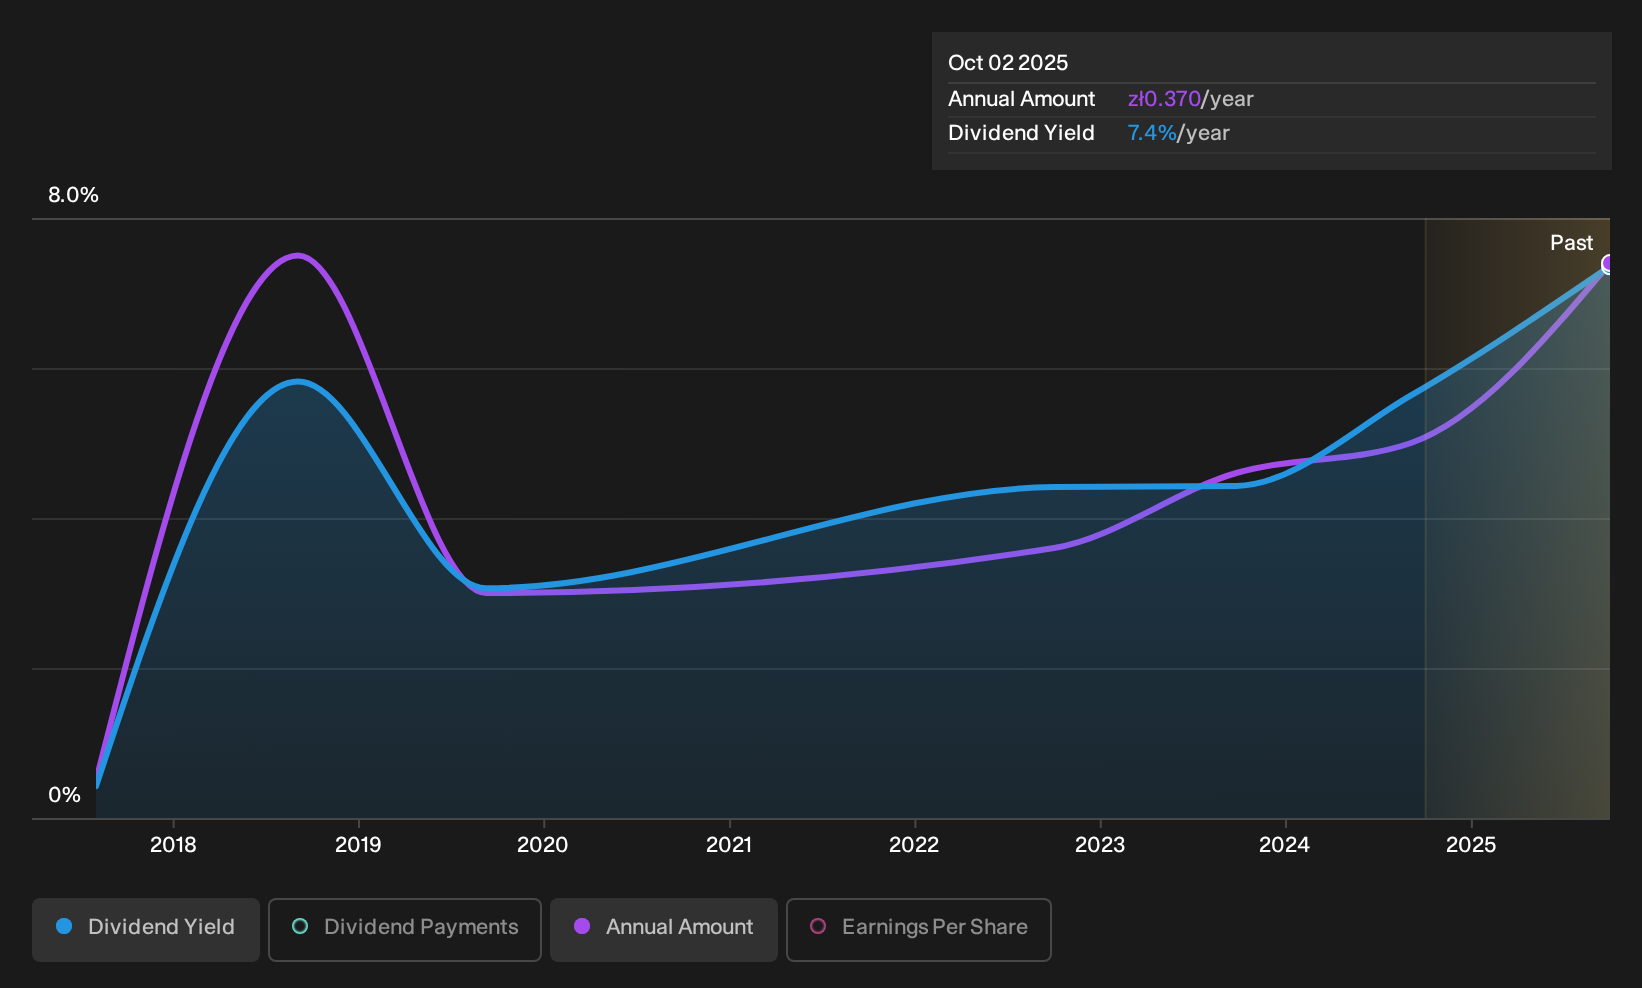
Task: Click the blue Dividend Yield legend dot
Action: click(x=64, y=927)
